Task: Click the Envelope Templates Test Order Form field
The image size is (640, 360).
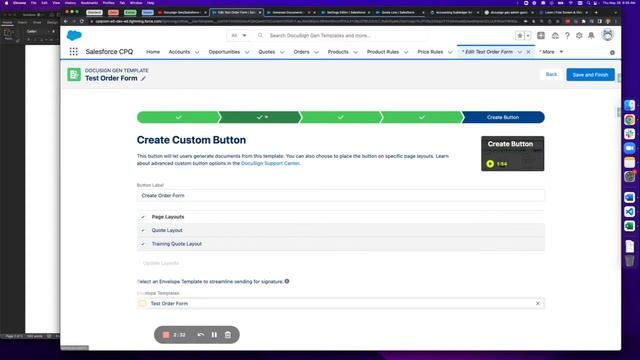Action: [x=340, y=303]
